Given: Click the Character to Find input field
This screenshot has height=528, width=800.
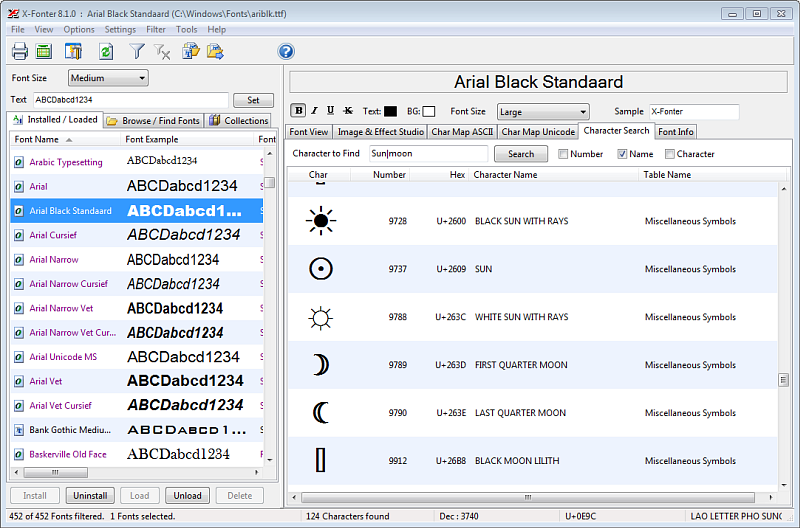Looking at the screenshot, I should pyautogui.click(x=429, y=154).
